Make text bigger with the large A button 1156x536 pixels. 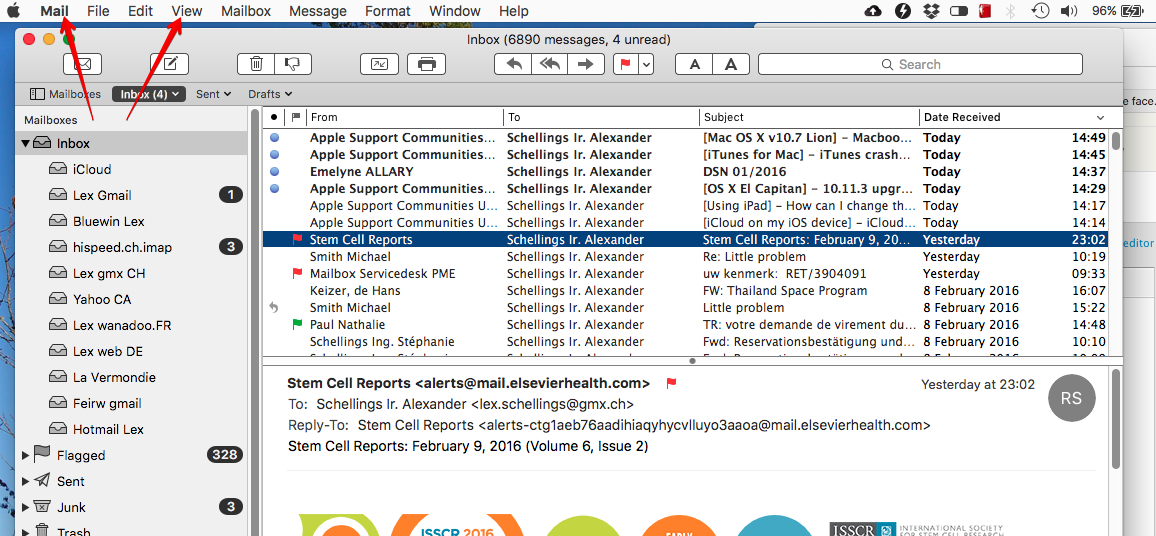click(731, 64)
